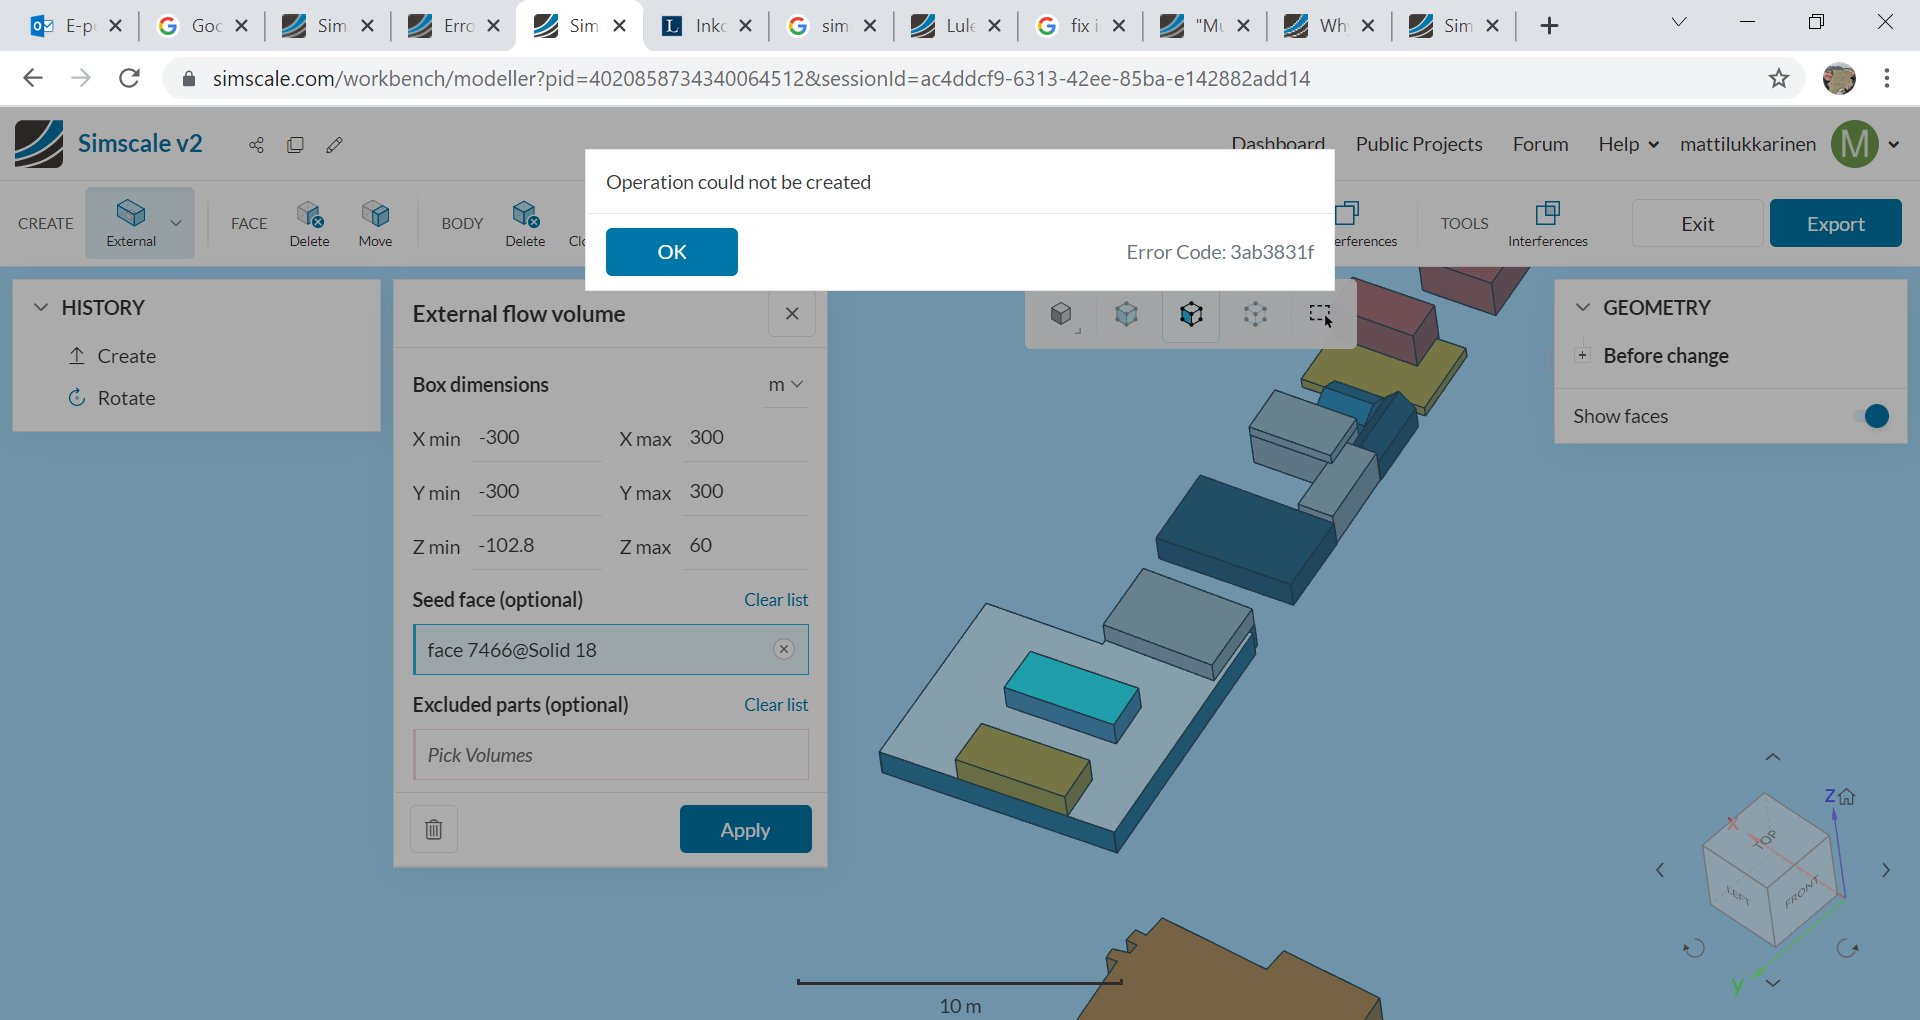Select the External flow volume tool

[131, 223]
